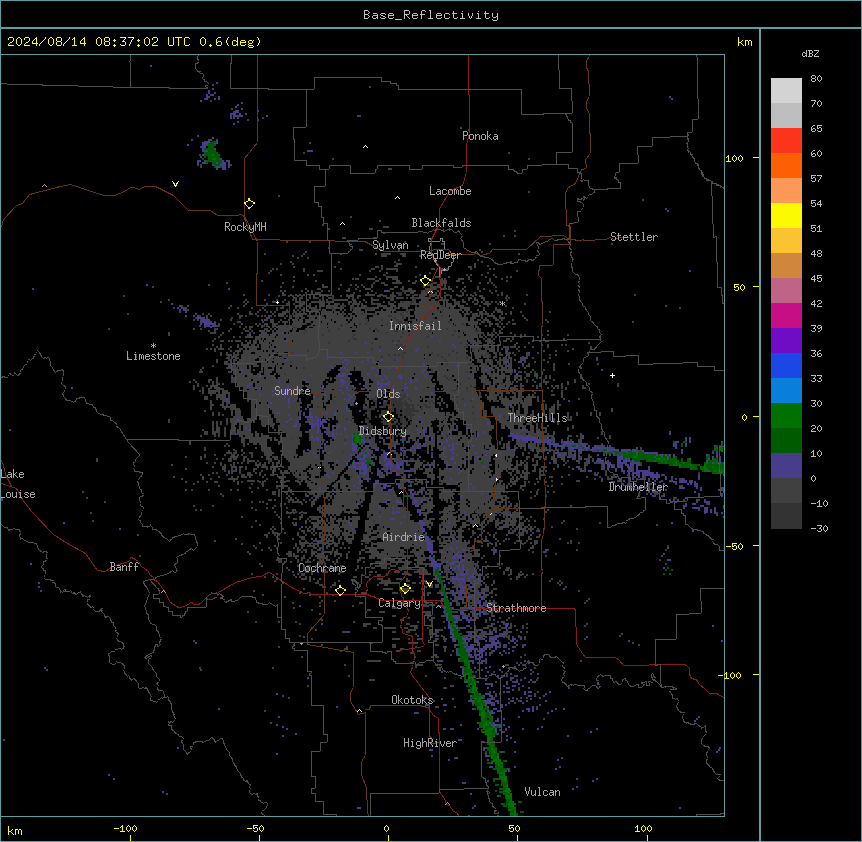The height and width of the screenshot is (842, 862).
Task: Select the red 65-60 dBZ legend swatch
Action: point(786,141)
